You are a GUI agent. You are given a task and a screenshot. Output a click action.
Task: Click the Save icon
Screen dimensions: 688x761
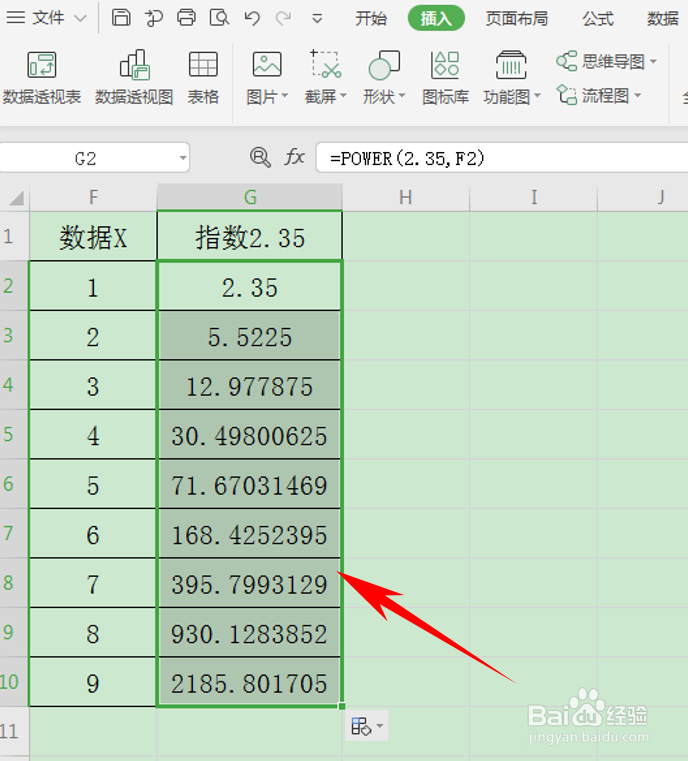coord(121,18)
